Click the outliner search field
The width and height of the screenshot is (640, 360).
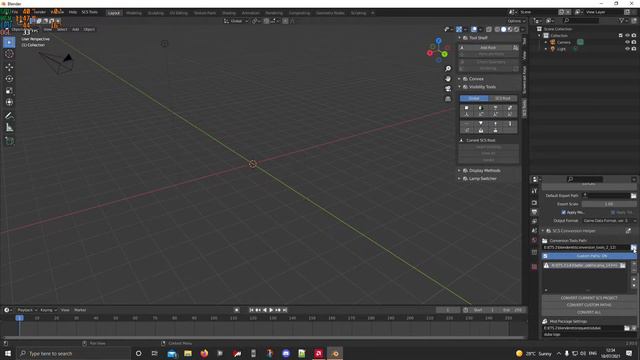[x=581, y=20]
